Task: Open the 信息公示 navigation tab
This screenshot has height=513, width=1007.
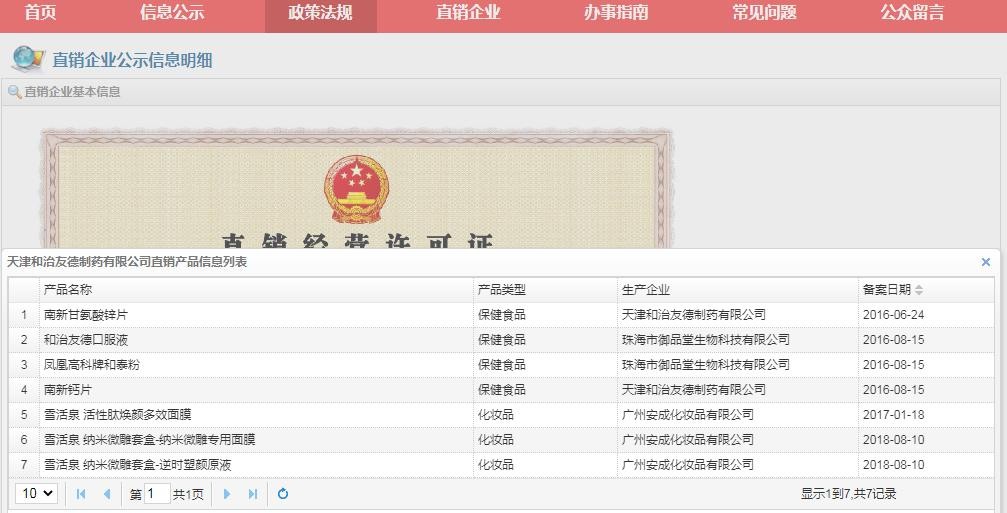Action: 172,13
